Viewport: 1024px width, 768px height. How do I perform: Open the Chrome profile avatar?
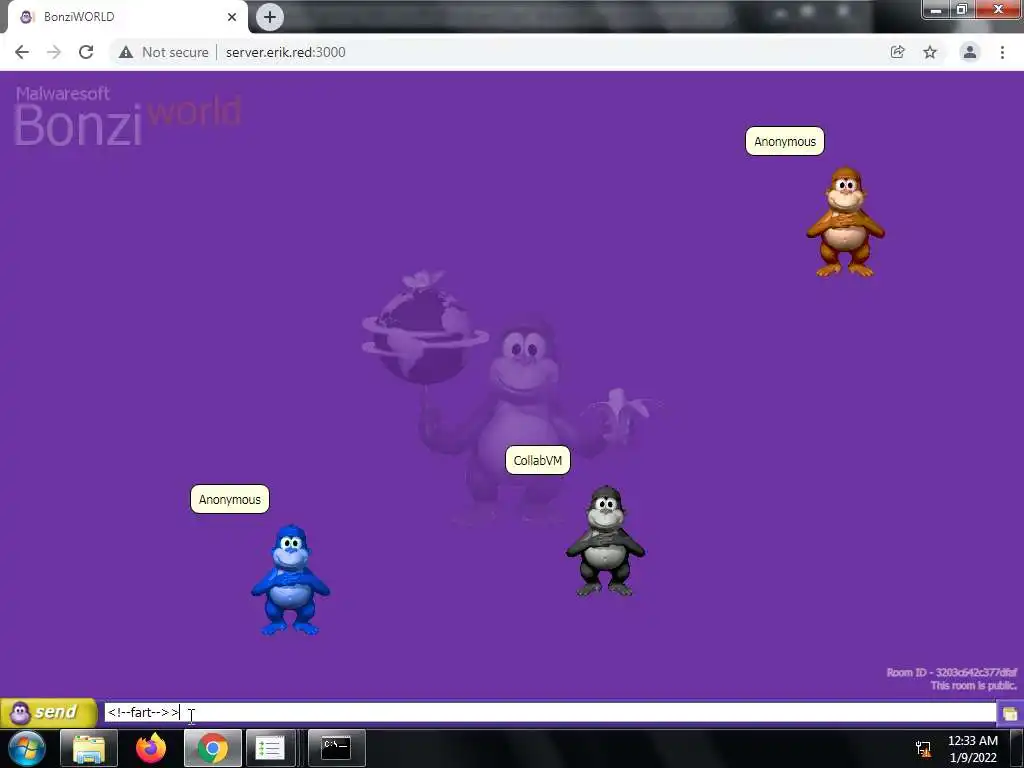pos(970,52)
